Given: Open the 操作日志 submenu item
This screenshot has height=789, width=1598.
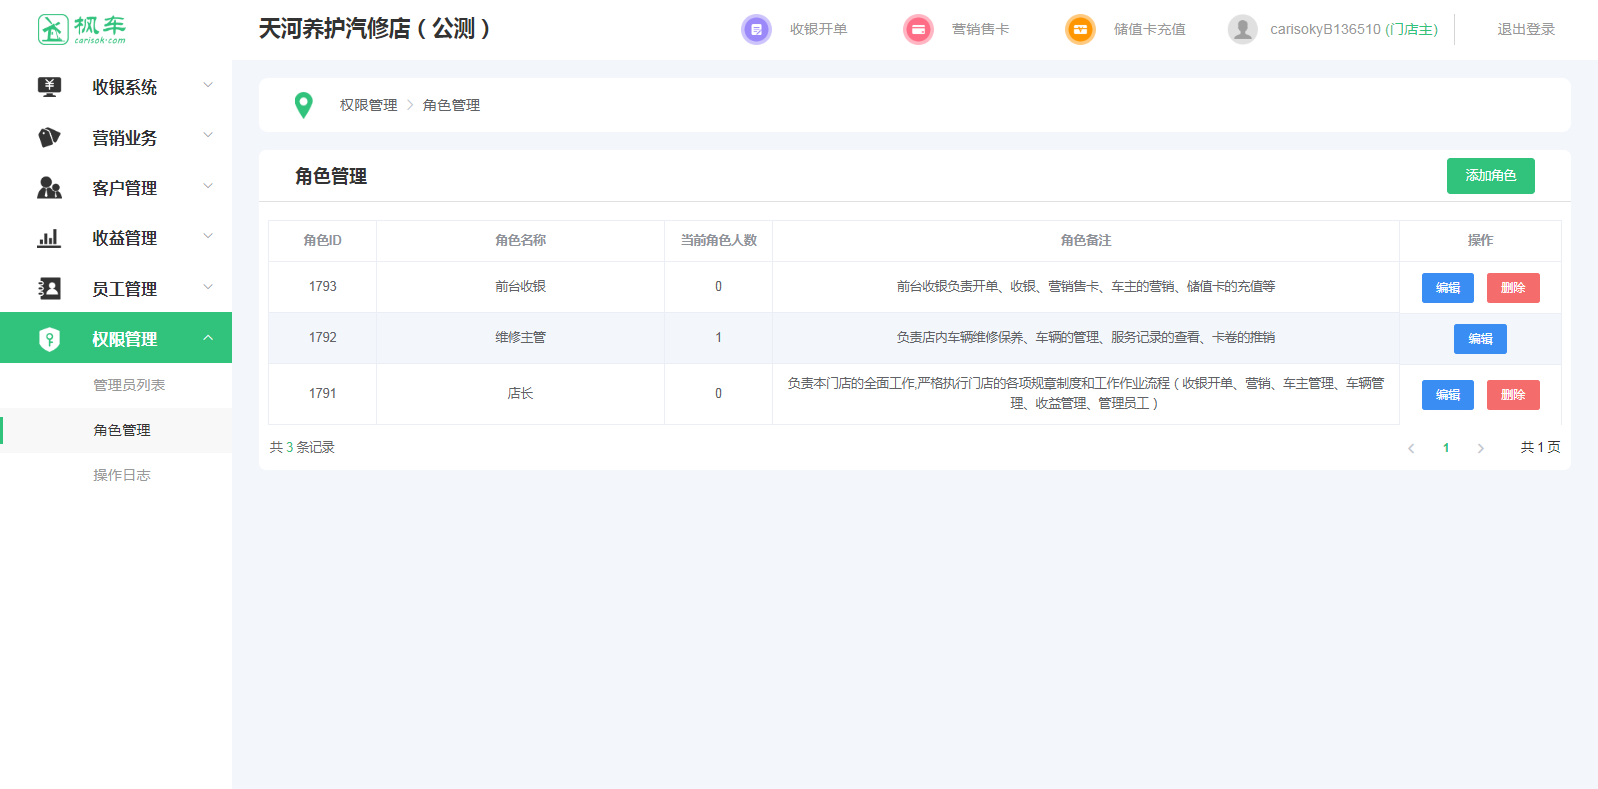Looking at the screenshot, I should coord(122,475).
